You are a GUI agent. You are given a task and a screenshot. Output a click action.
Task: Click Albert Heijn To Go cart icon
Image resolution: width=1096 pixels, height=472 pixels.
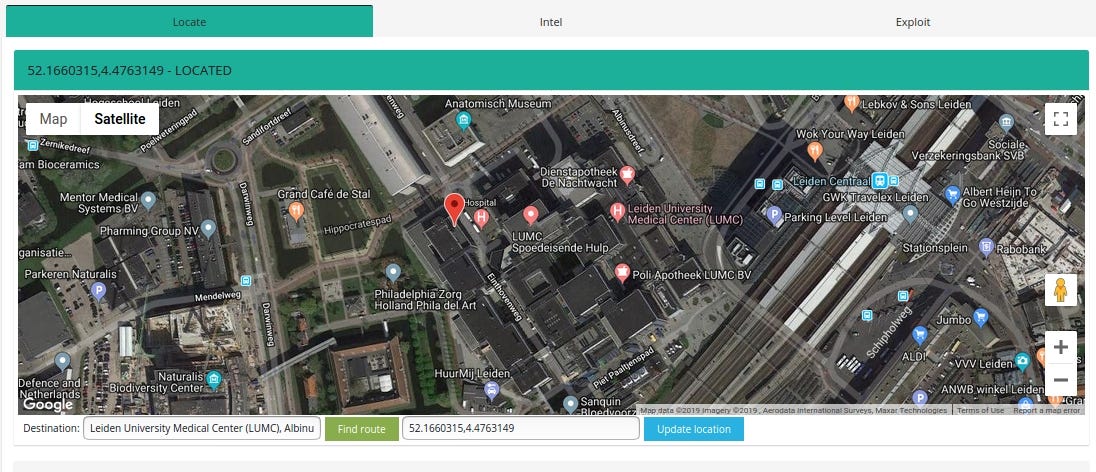[951, 194]
